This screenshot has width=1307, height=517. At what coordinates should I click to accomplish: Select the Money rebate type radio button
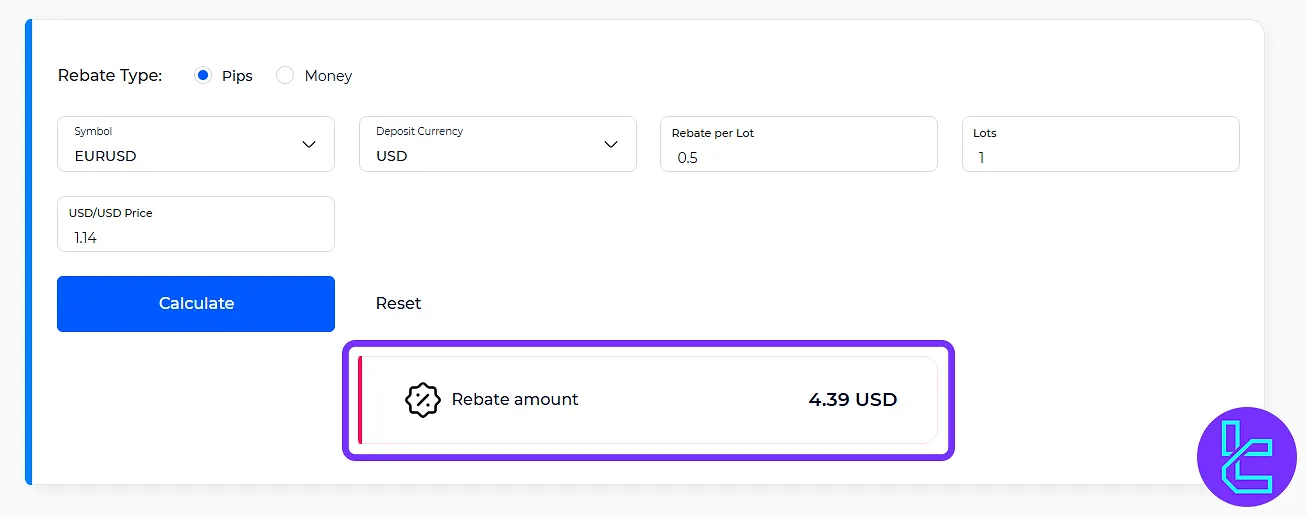click(x=285, y=75)
